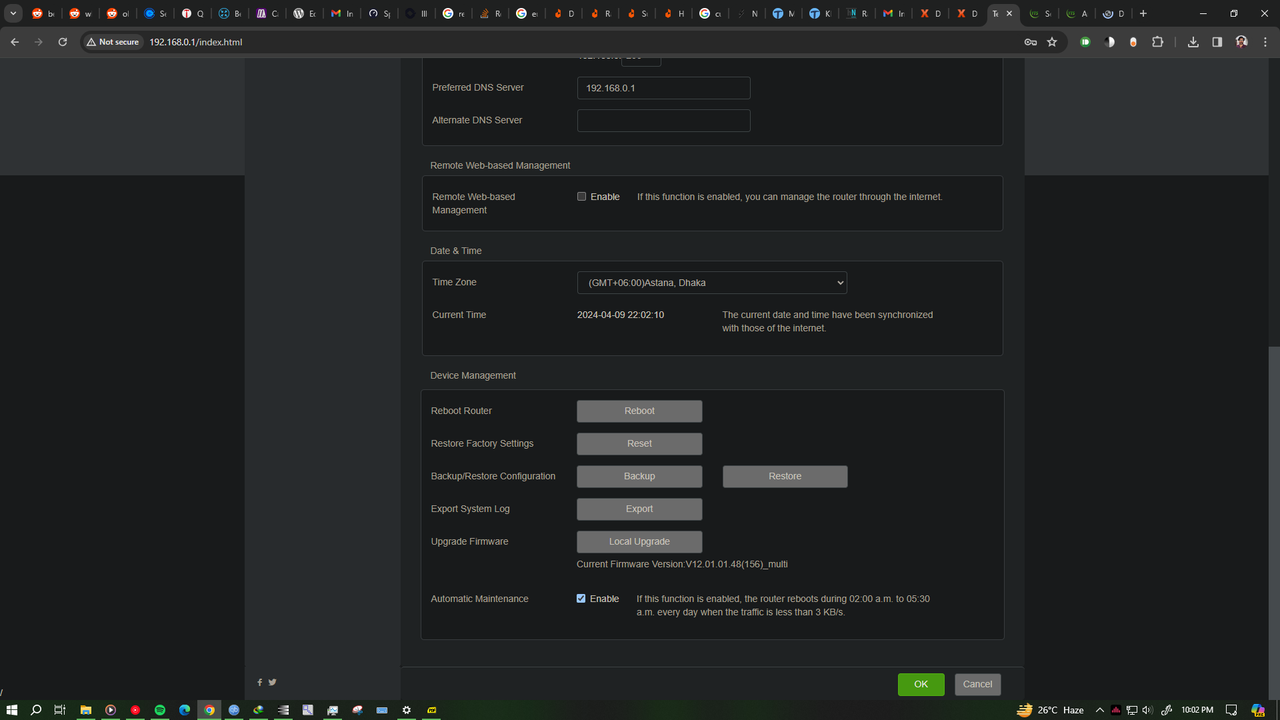This screenshot has width=1280, height=720.
Task: Click the Not secure site info badge
Action: tap(112, 42)
